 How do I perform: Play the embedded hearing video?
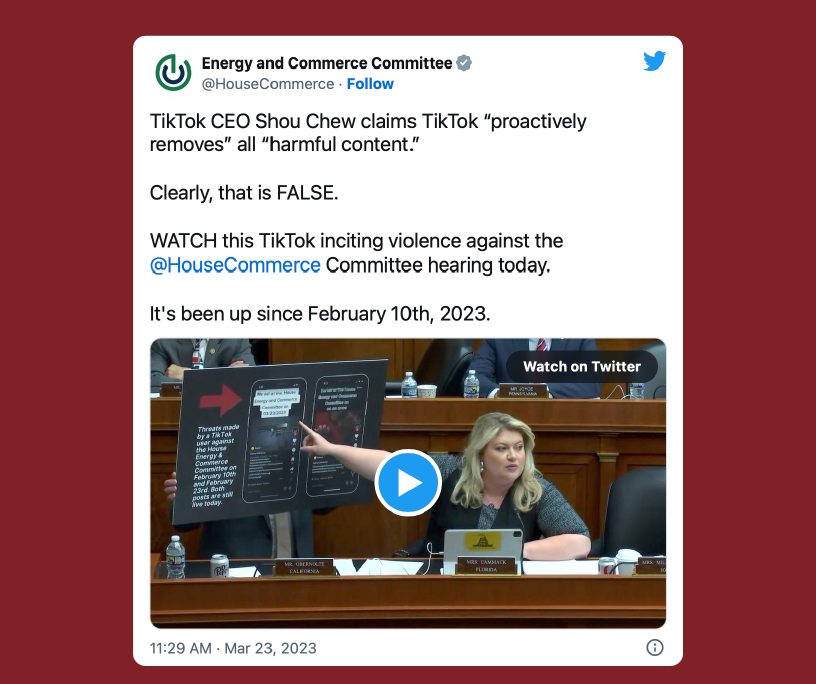(x=408, y=483)
